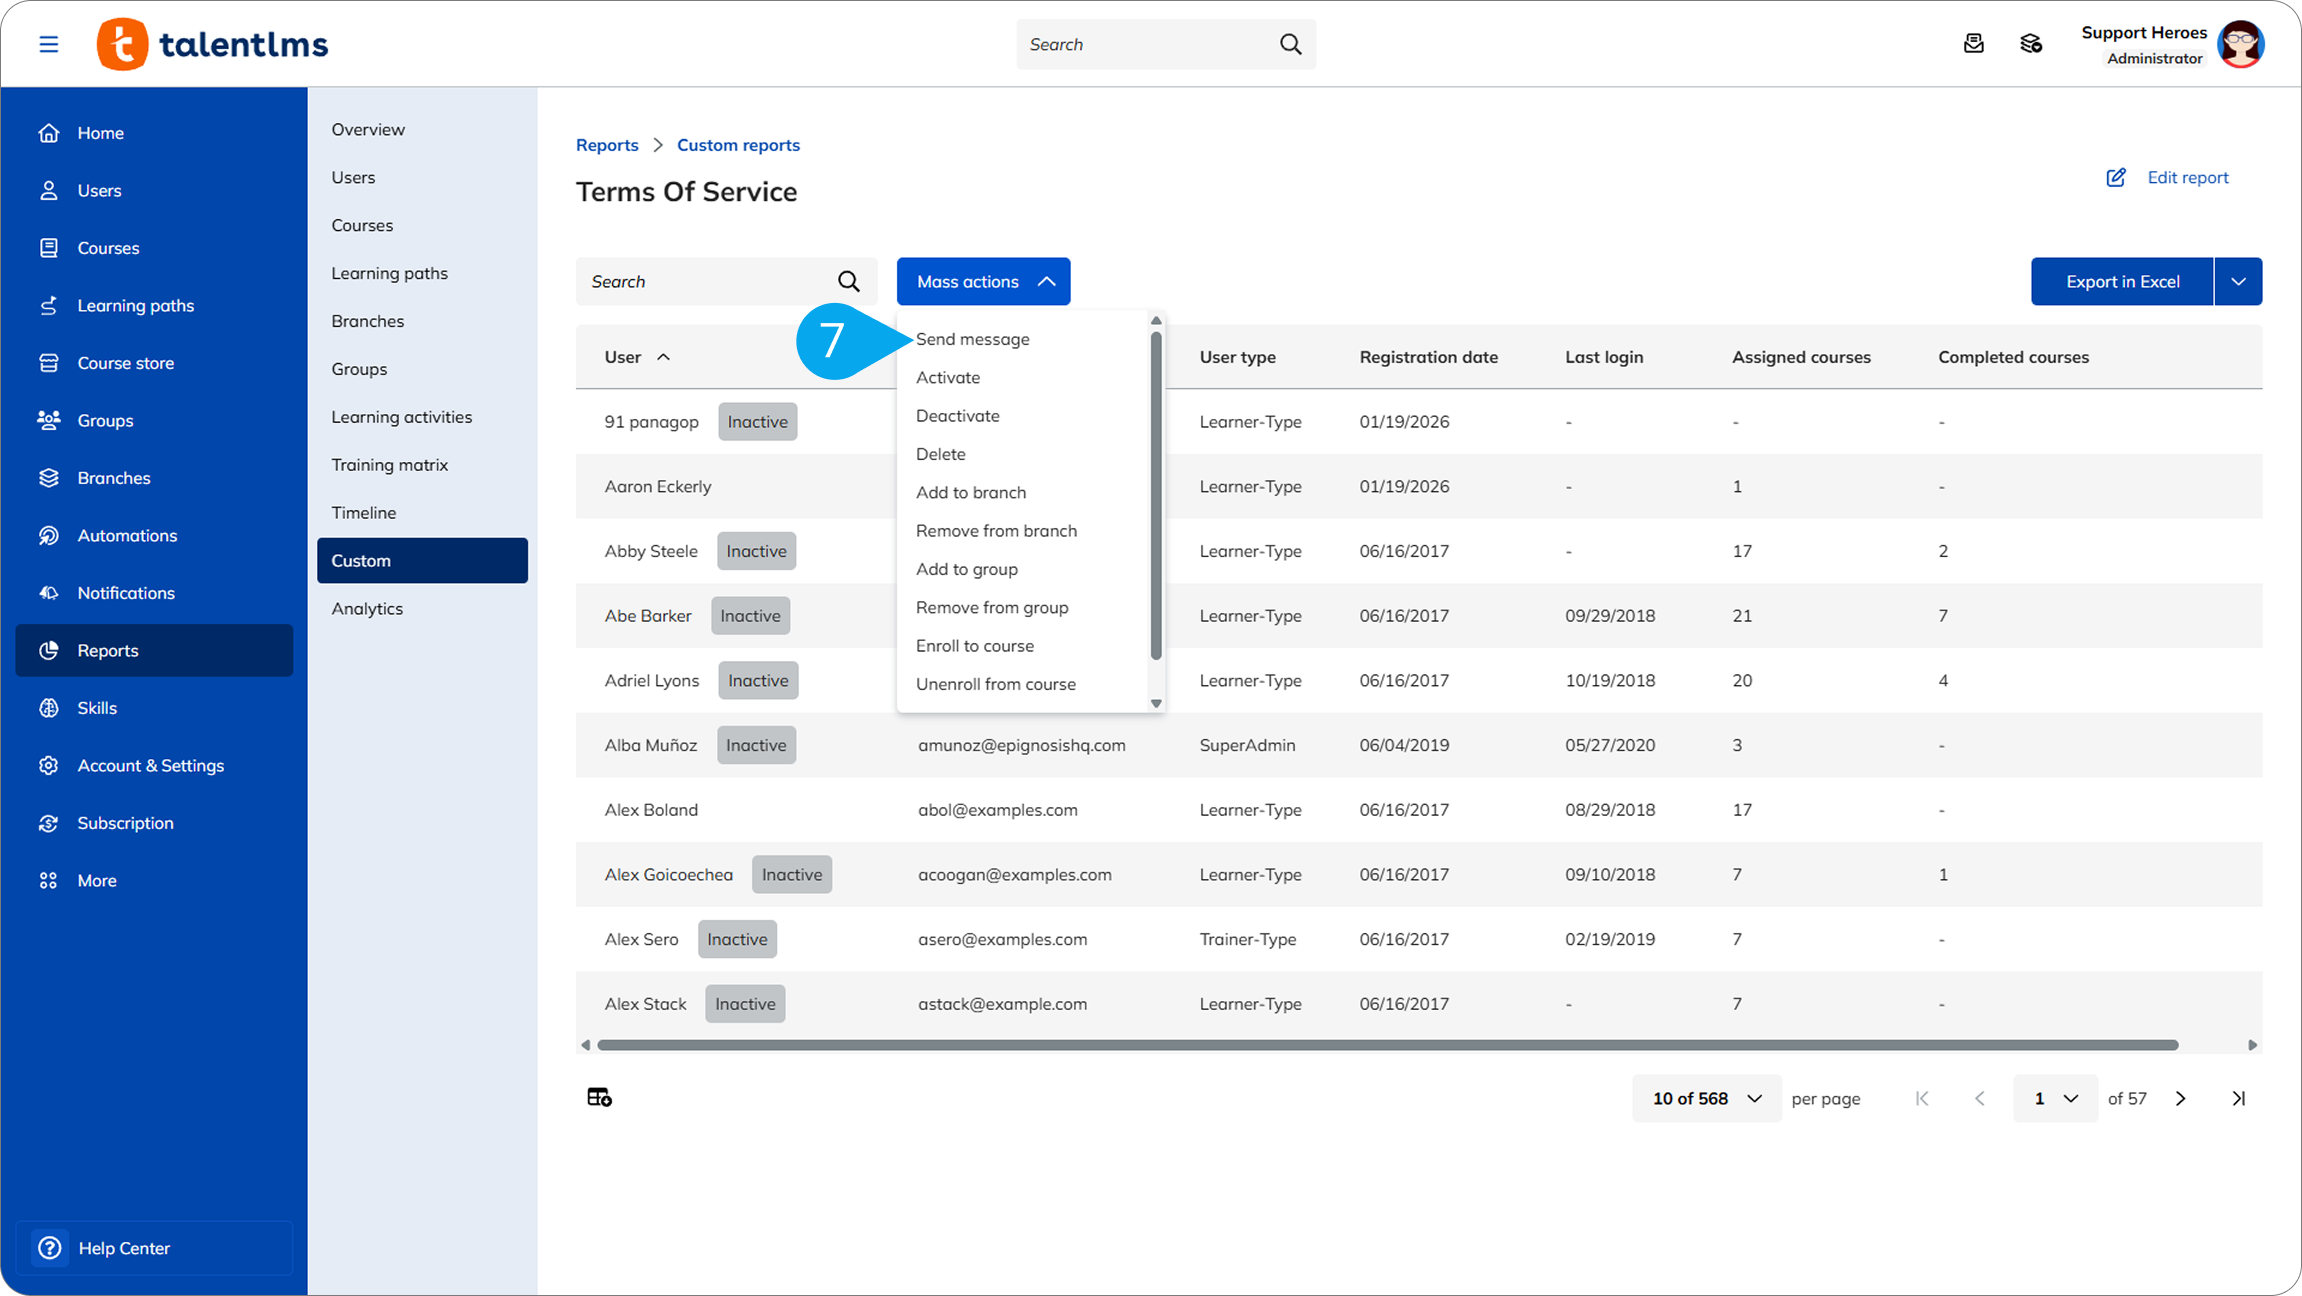This screenshot has width=2302, height=1296.
Task: Follow the Custom reports breadcrumb link
Action: 738,145
